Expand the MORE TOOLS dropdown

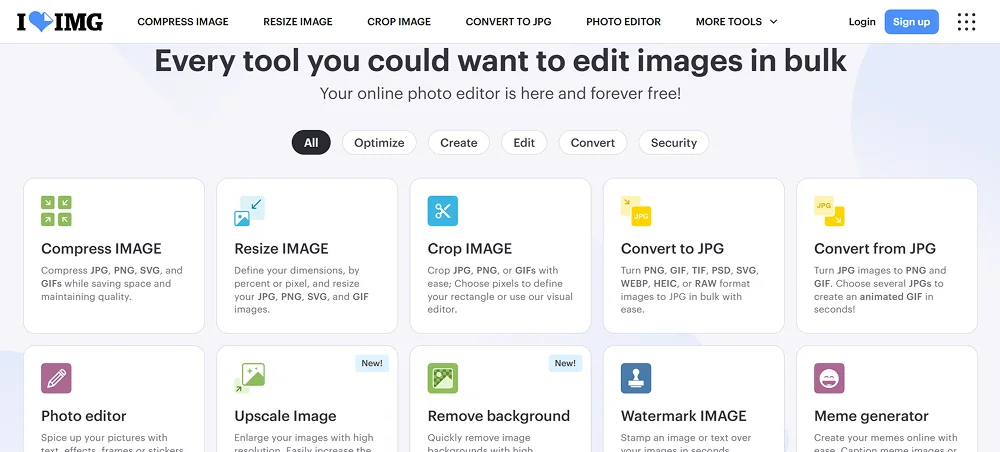tap(736, 22)
